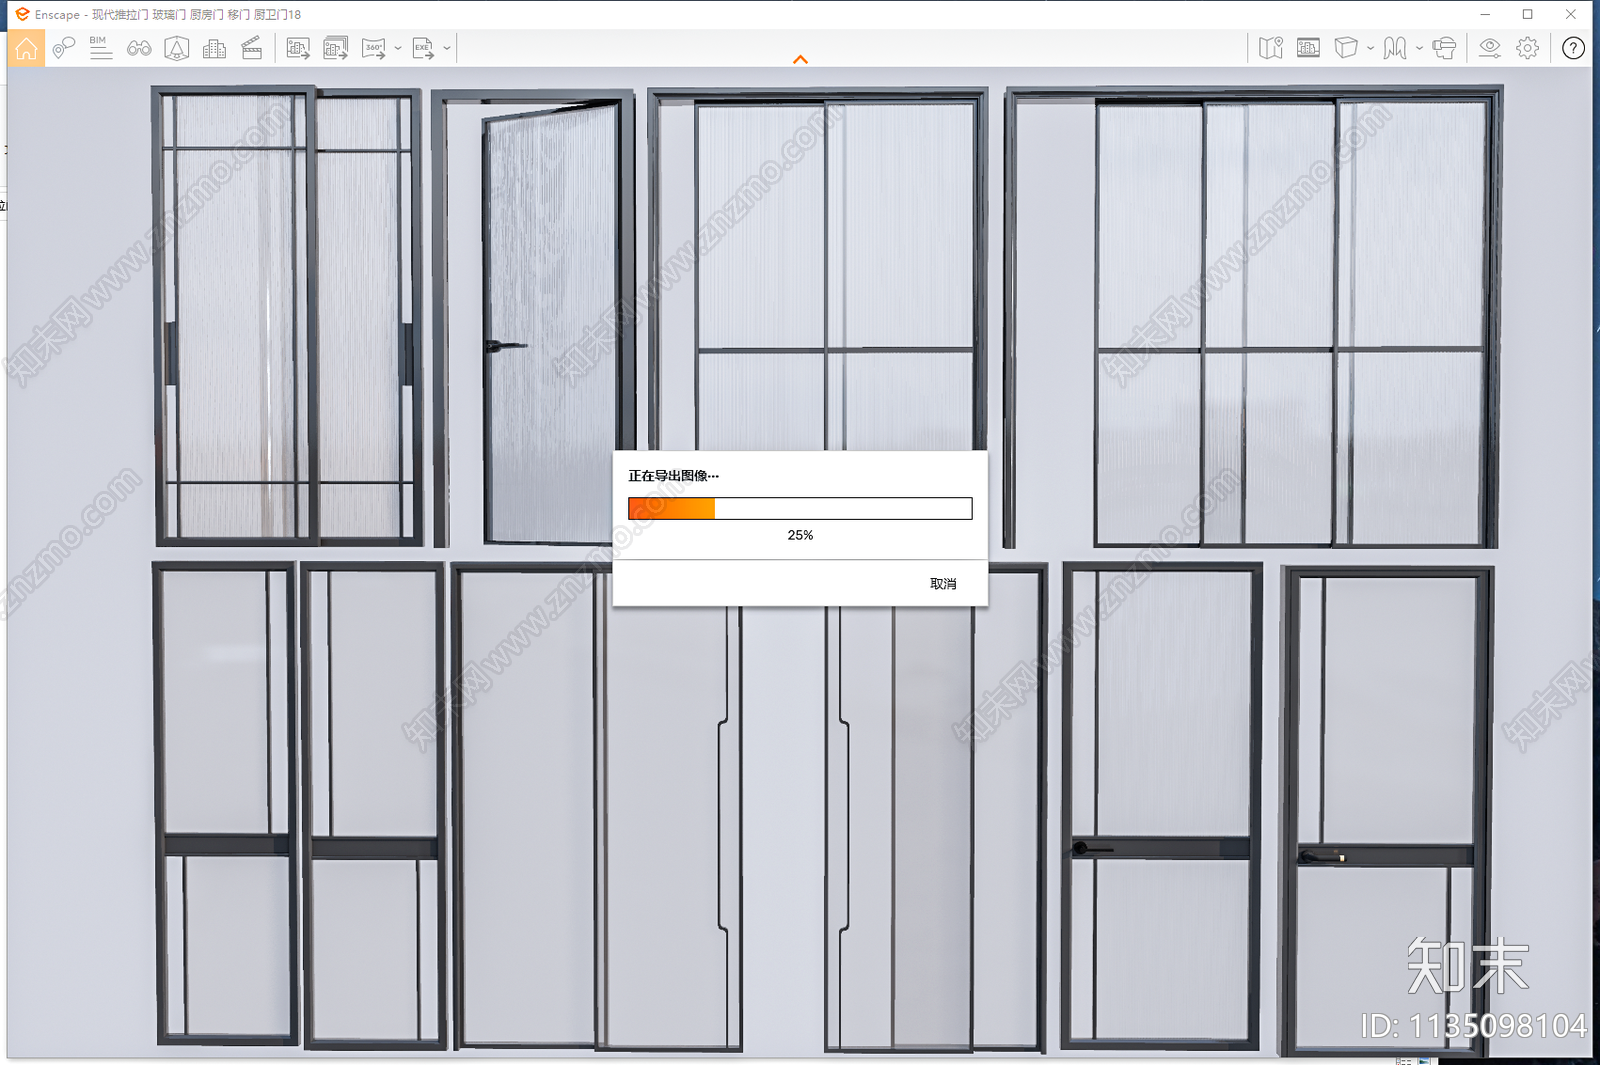Click the screenshot export icon
This screenshot has height=1065, width=1600.
pyautogui.click(x=298, y=48)
